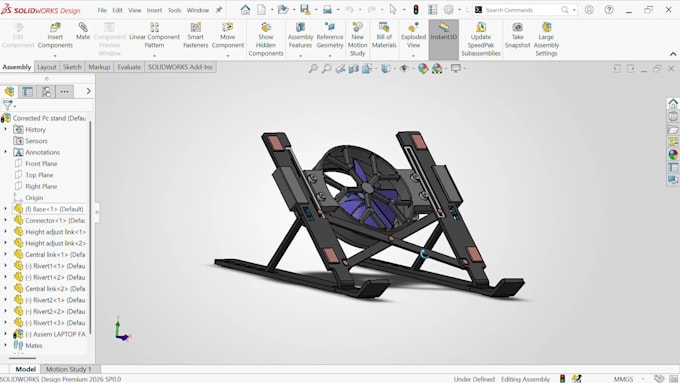The image size is (680, 383).
Task: Open the Window menu
Action: click(198, 10)
